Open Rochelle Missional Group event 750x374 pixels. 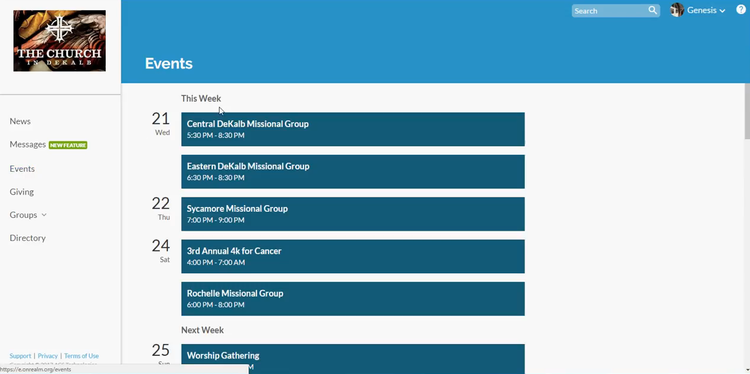click(x=353, y=299)
